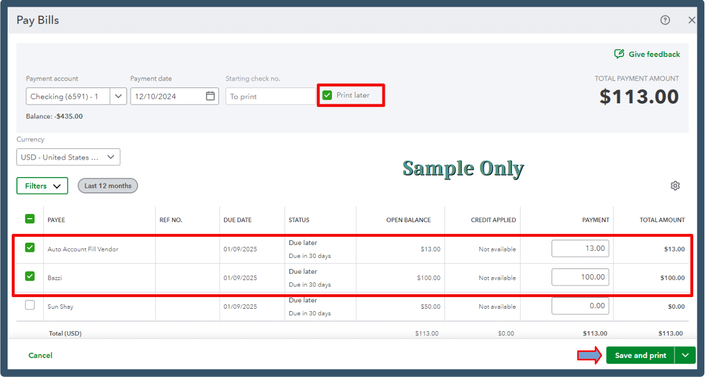This screenshot has width=705, height=377.
Task: Click the TOTAL AMOUNT column header
Action: coord(662,220)
